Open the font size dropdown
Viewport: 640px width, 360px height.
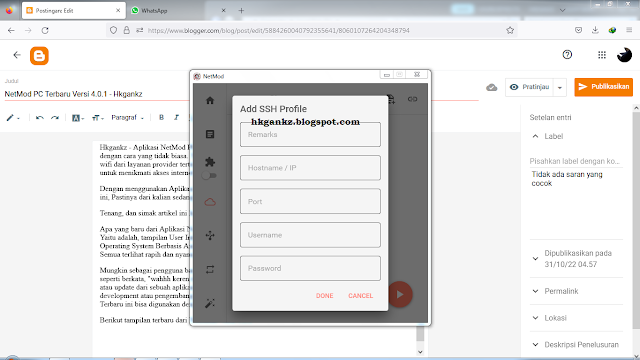[98, 118]
